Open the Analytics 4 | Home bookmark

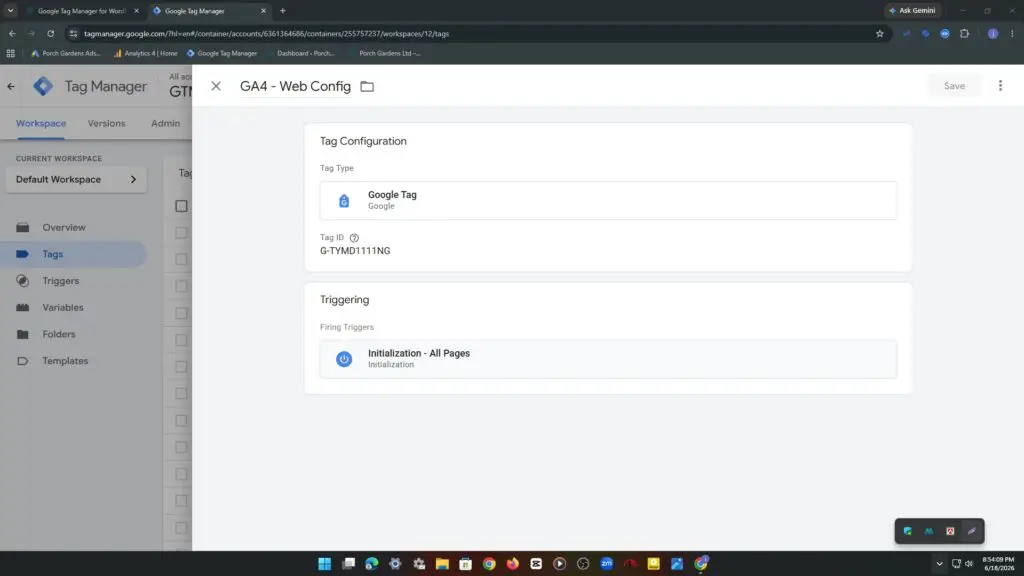pyautogui.click(x=145, y=54)
